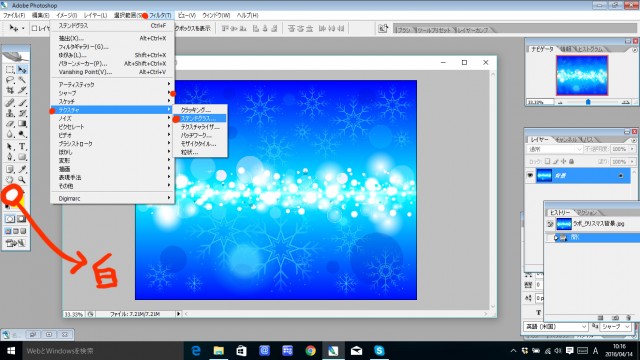640x360 pixels.
Task: Select the Eraser tool
Action: point(10,124)
